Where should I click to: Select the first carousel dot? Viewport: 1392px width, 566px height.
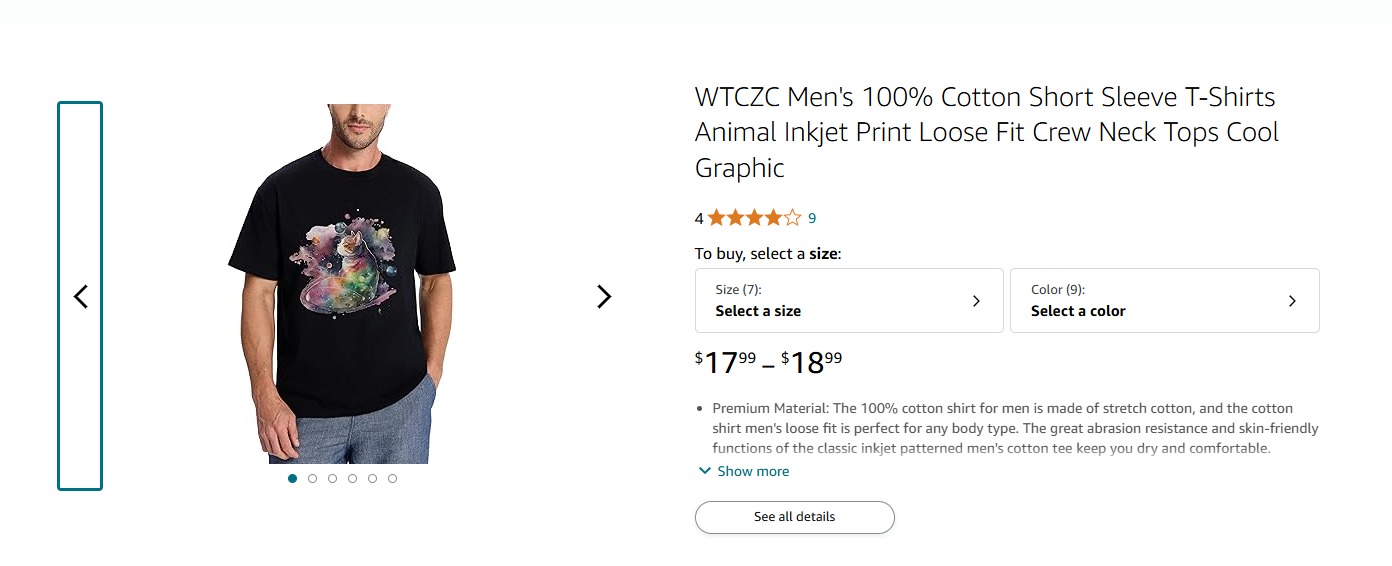pyautogui.click(x=292, y=479)
